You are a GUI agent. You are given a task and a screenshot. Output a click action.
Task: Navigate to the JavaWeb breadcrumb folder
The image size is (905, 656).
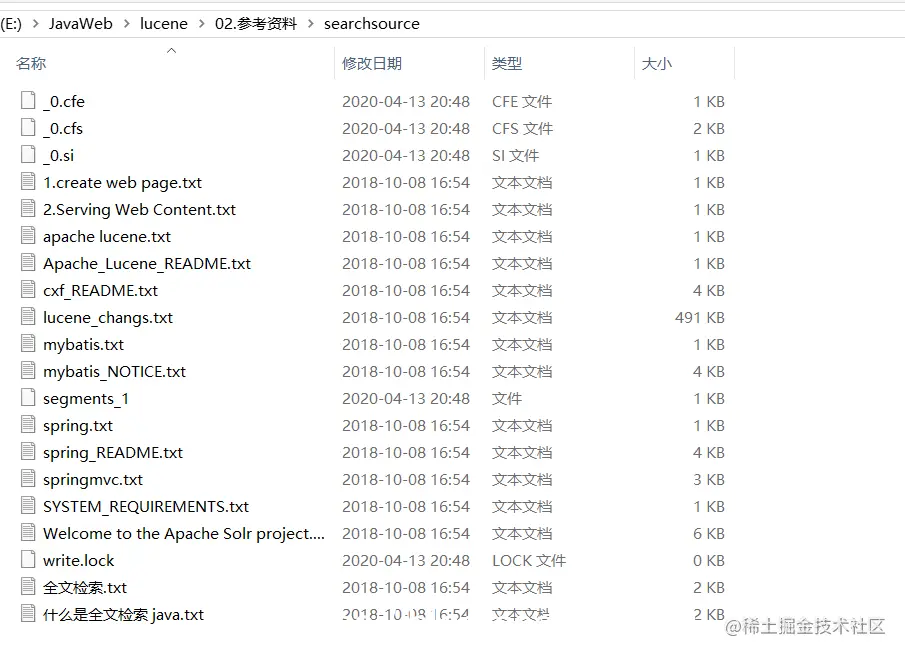coord(80,23)
